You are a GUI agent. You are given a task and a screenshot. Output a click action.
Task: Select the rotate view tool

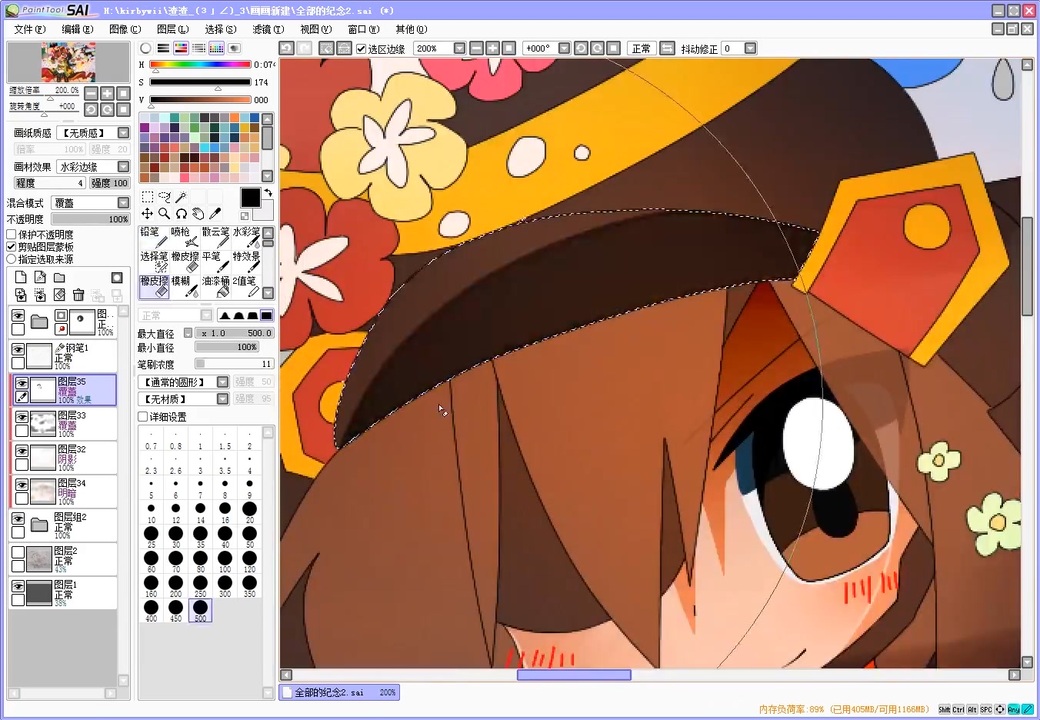[181, 213]
